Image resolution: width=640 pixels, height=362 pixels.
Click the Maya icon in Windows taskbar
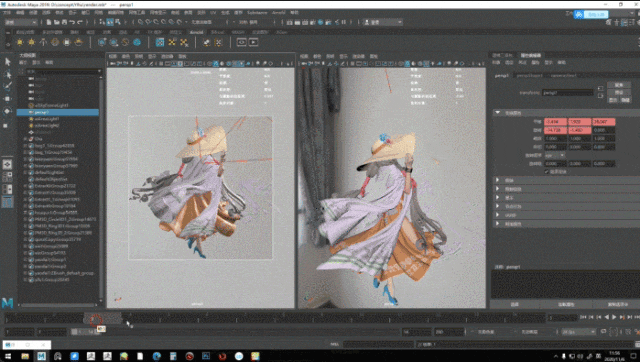(x=41, y=356)
